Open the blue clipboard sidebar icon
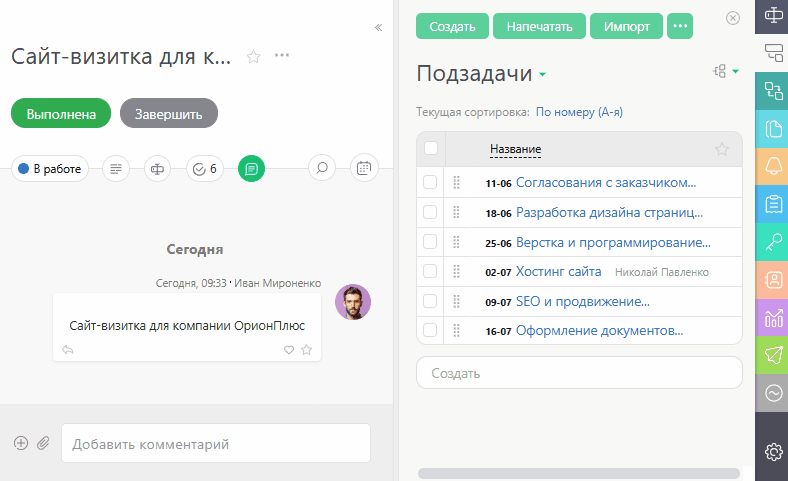This screenshot has height=481, width=788. coord(773,204)
